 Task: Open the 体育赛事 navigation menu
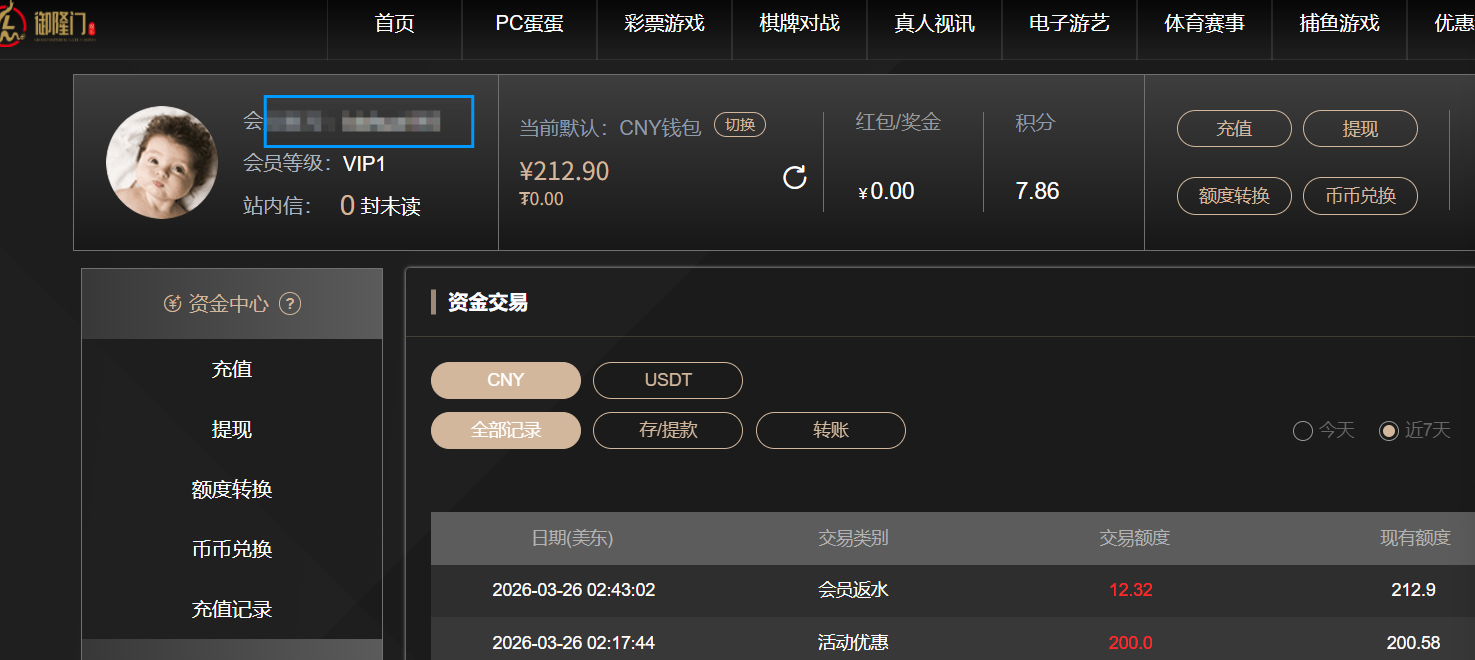click(x=1204, y=24)
